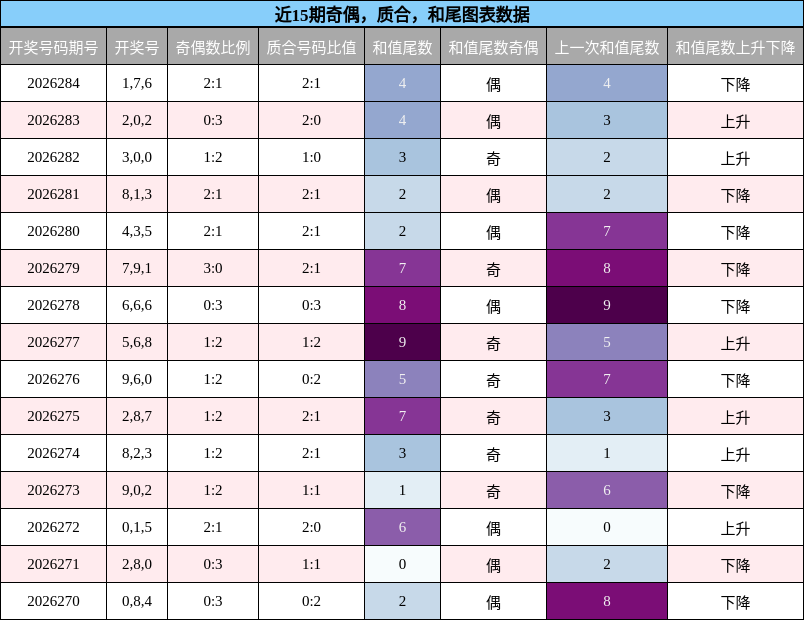Viewport: 804px width, 620px height.
Task: Click period number 2026270
Action: click(x=53, y=601)
